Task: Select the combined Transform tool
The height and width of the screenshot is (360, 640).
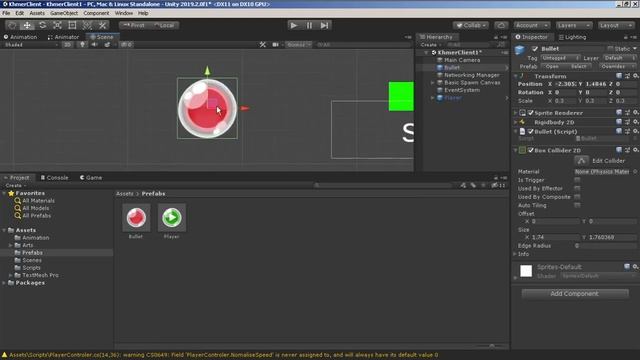Action: 87,25
